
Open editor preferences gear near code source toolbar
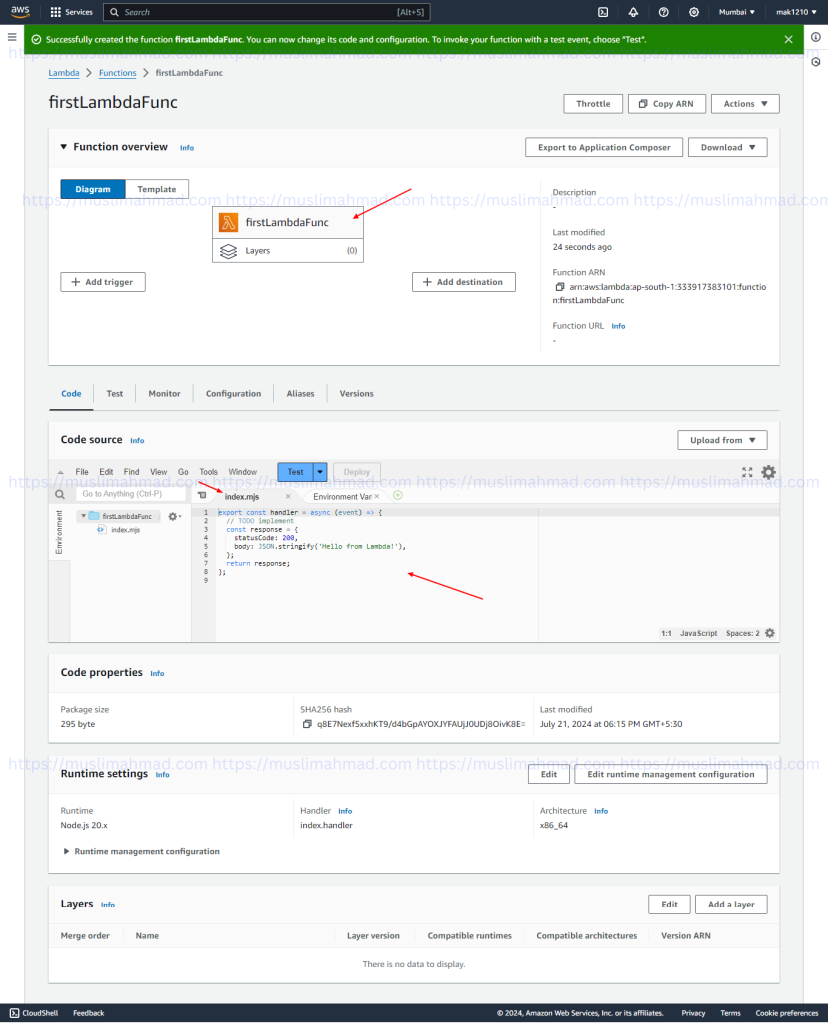(x=767, y=472)
